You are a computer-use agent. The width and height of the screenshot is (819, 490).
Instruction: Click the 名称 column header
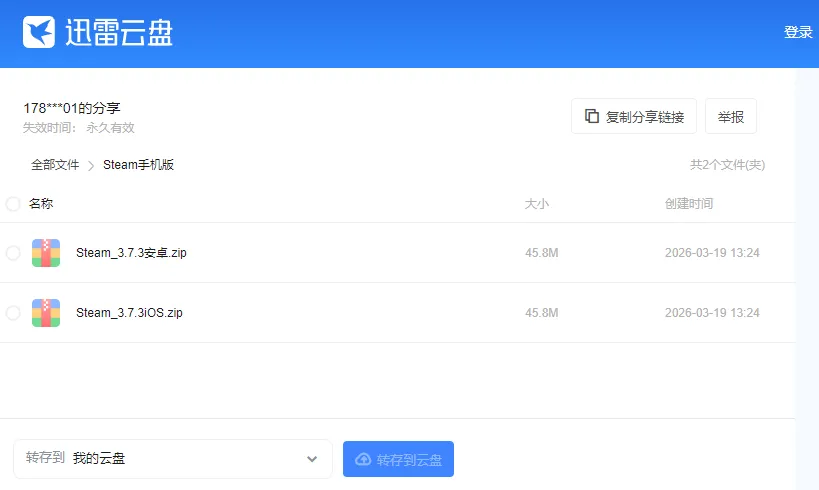click(x=41, y=204)
